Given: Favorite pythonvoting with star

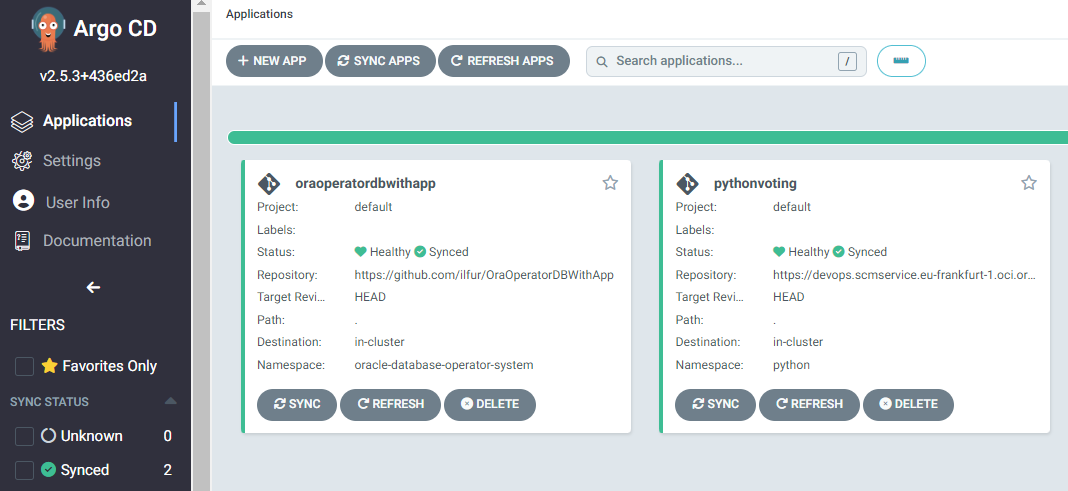Looking at the screenshot, I should pos(1028,183).
